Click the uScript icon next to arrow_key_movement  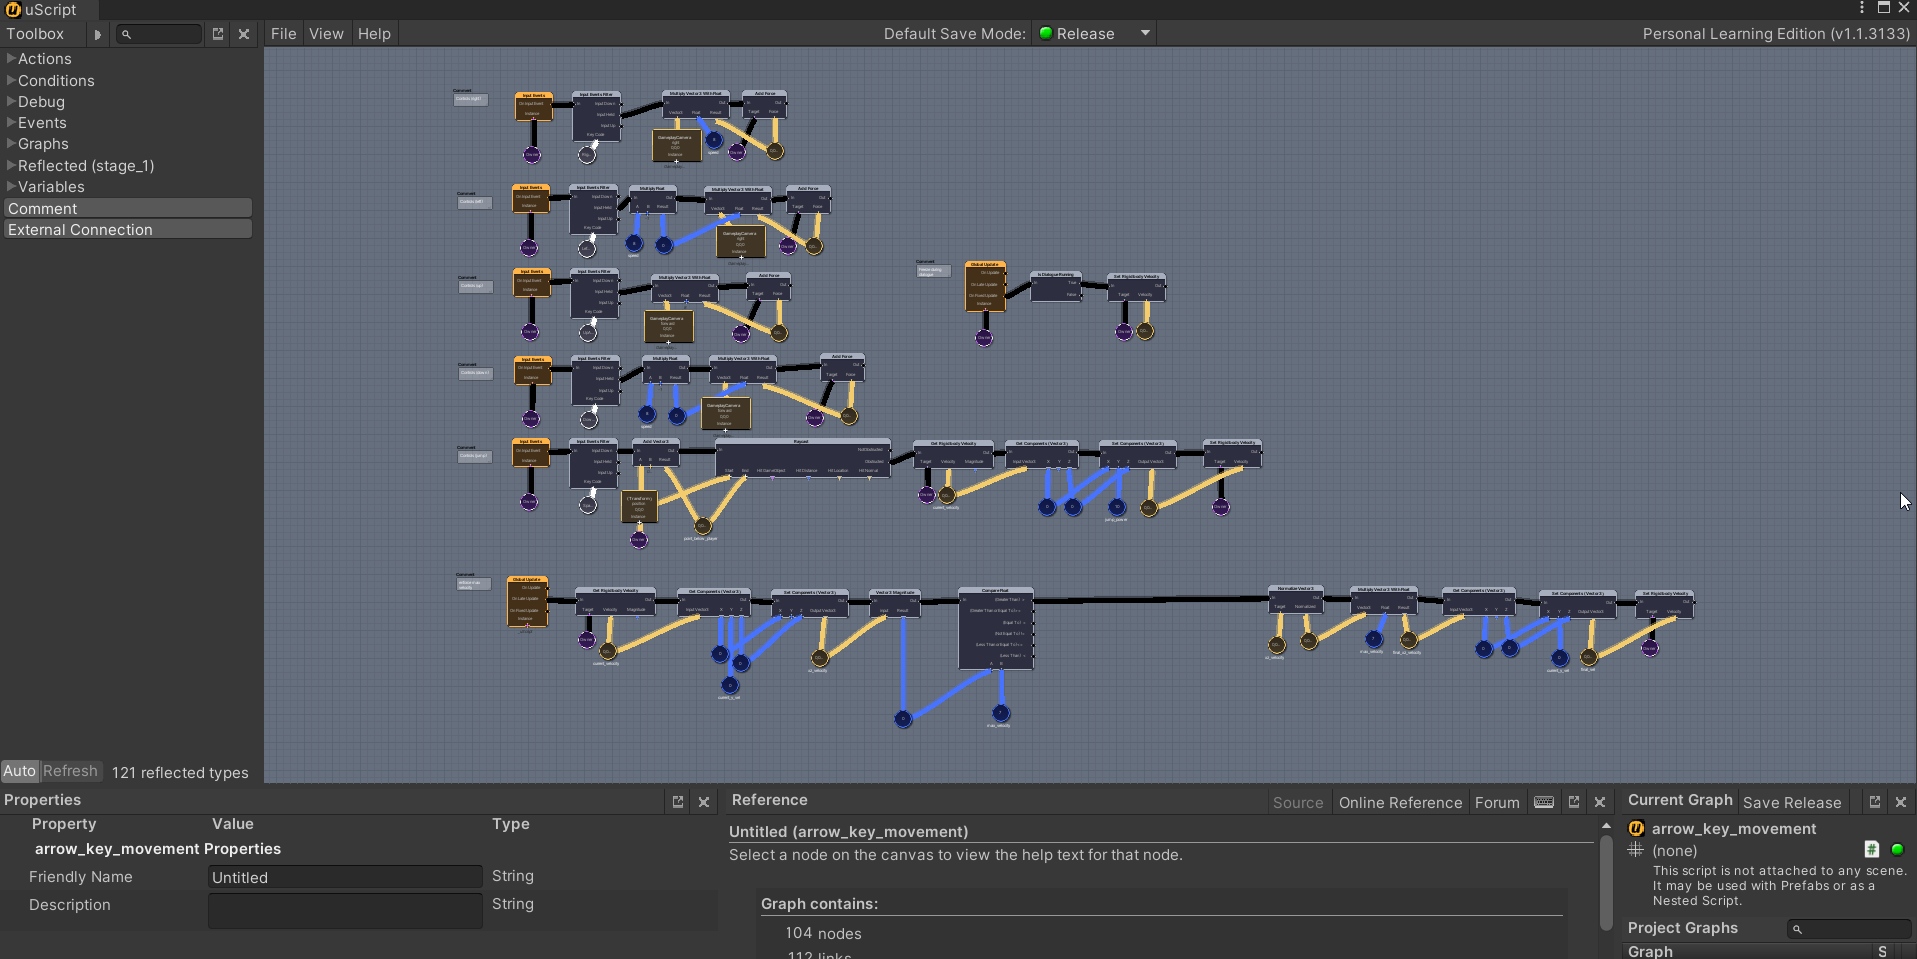[x=1636, y=829]
